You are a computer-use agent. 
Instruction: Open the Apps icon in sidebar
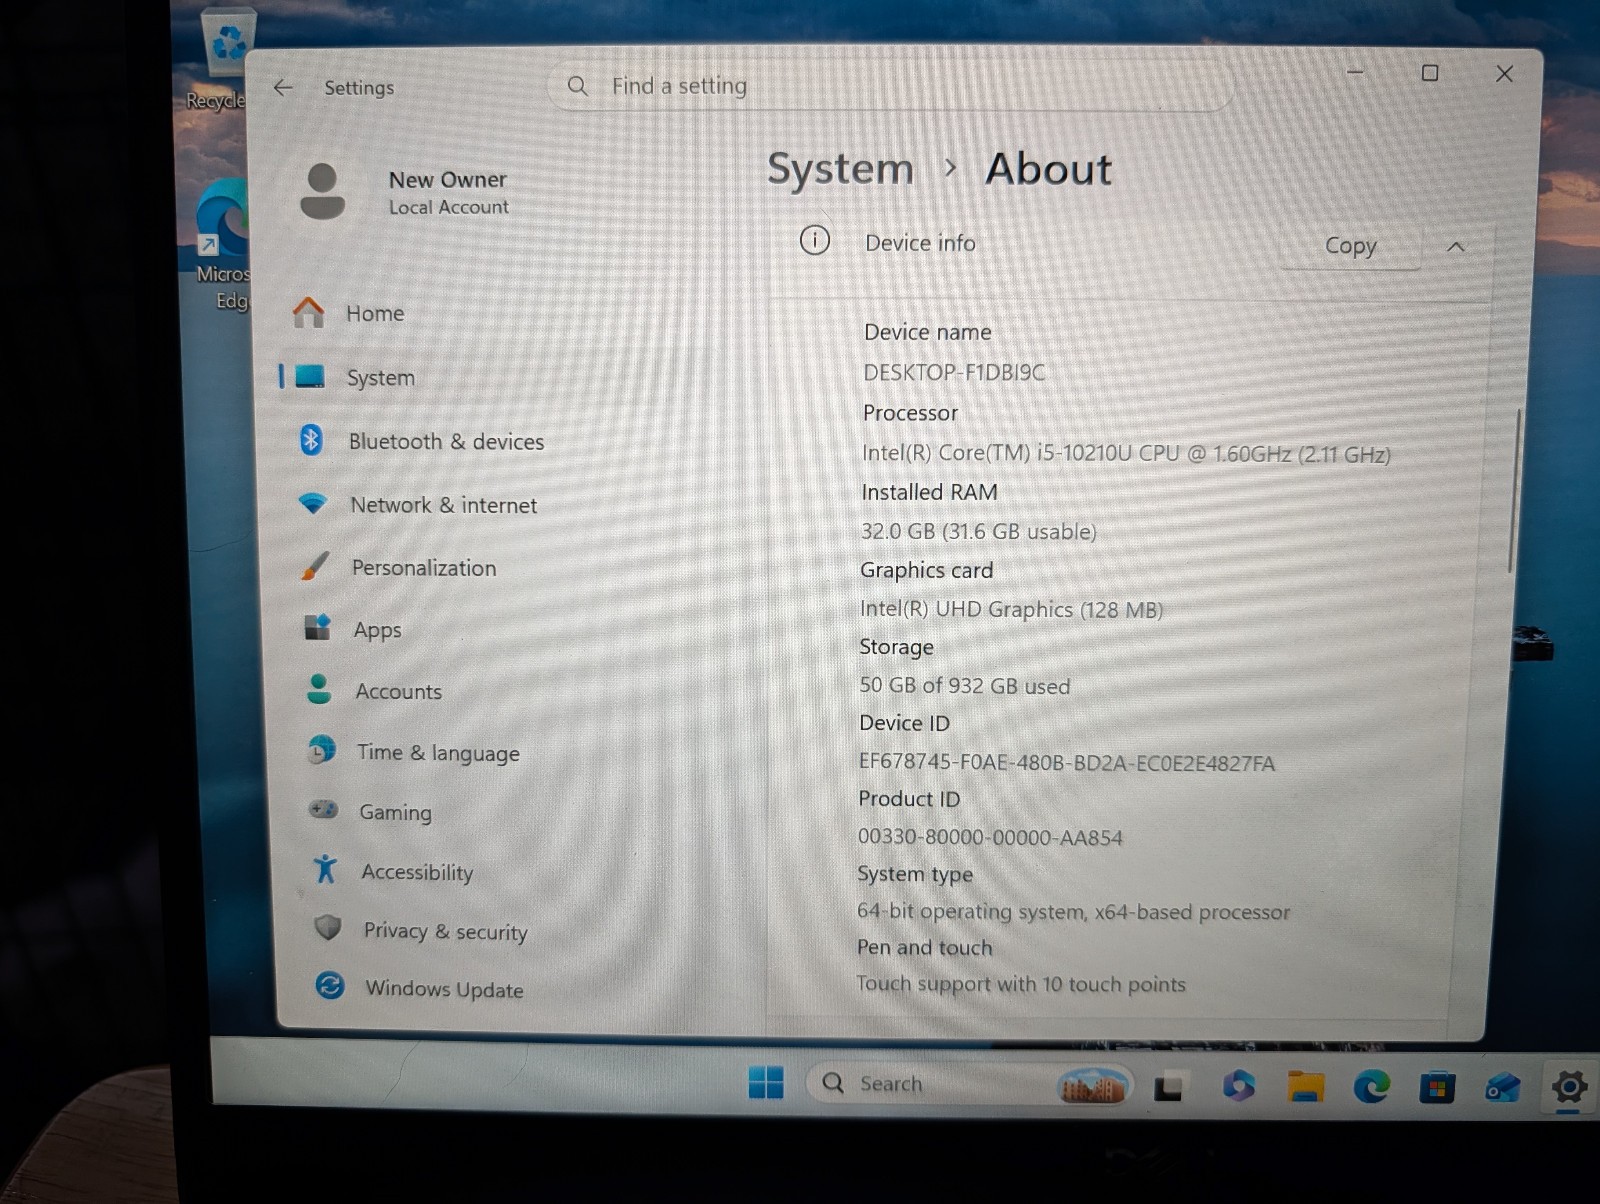317,628
